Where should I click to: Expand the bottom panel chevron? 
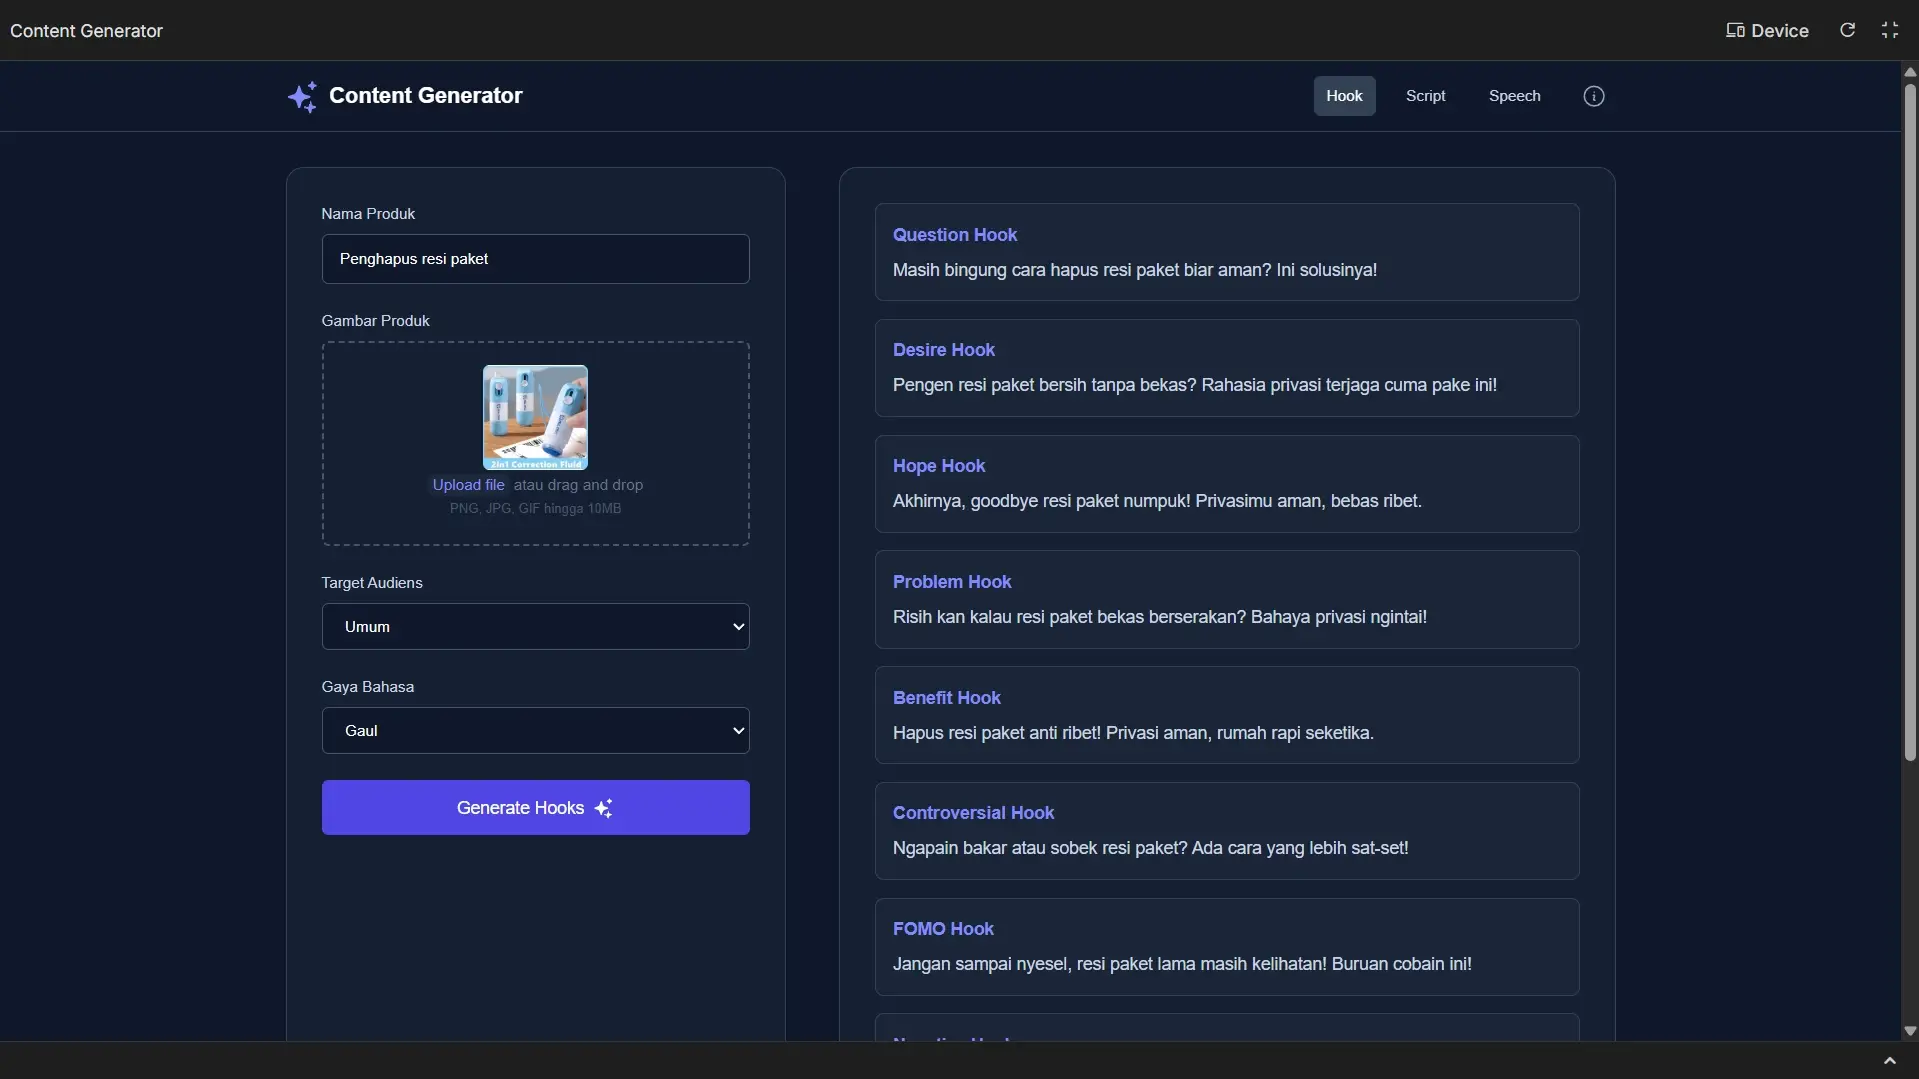pos(1889,1060)
